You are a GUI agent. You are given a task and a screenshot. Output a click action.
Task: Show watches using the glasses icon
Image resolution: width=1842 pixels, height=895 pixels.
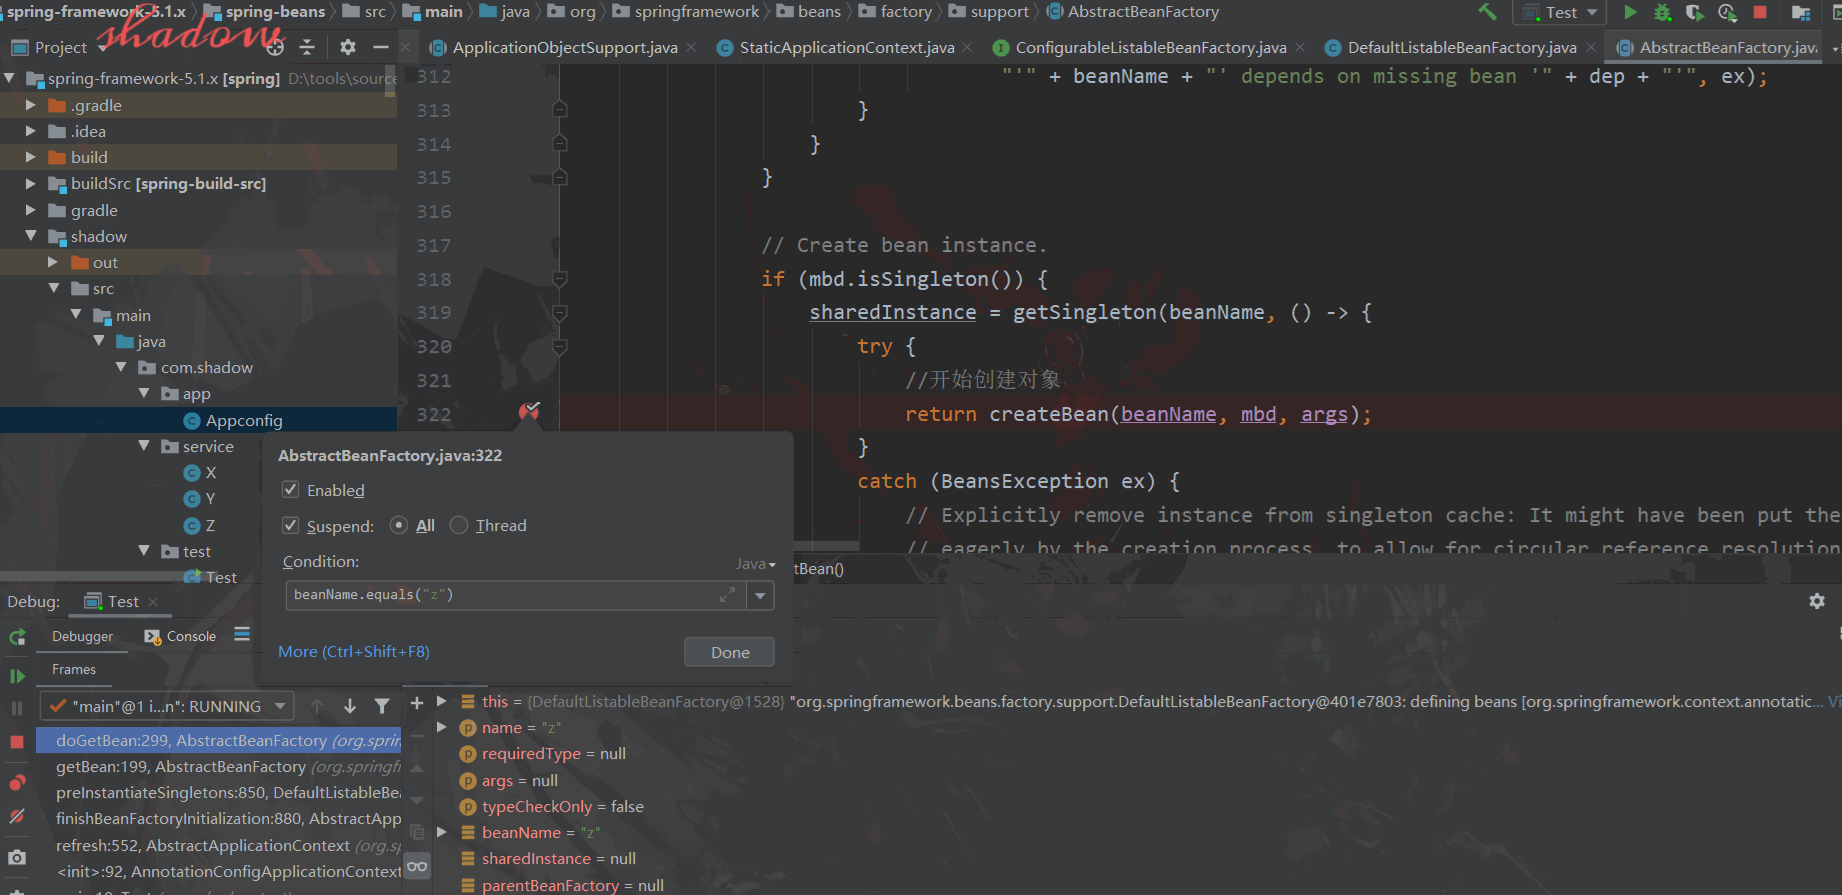(417, 866)
